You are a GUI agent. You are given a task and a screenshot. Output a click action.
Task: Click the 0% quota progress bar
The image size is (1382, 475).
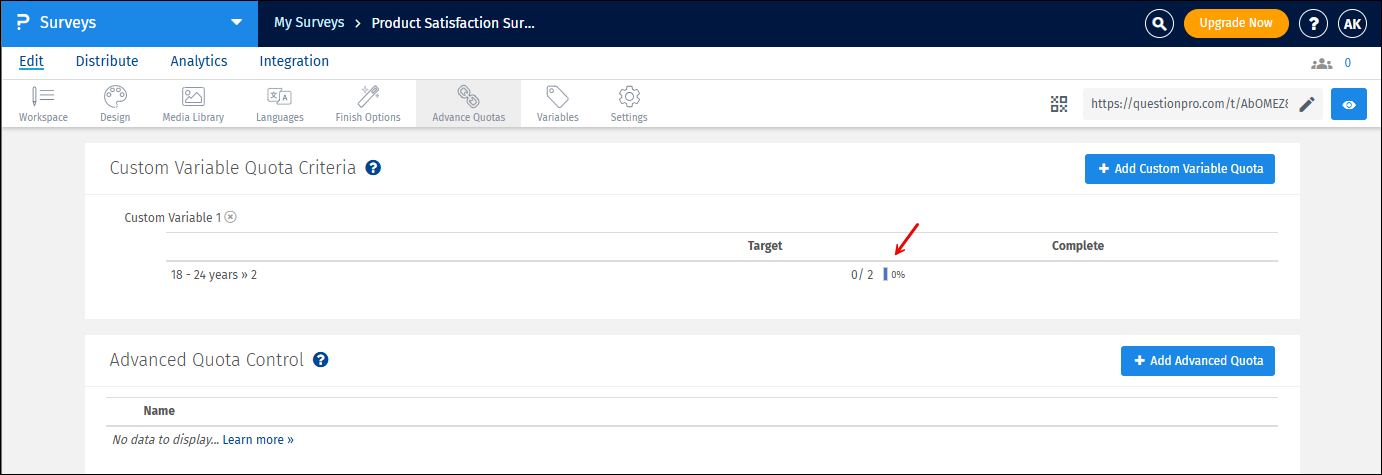(x=886, y=274)
